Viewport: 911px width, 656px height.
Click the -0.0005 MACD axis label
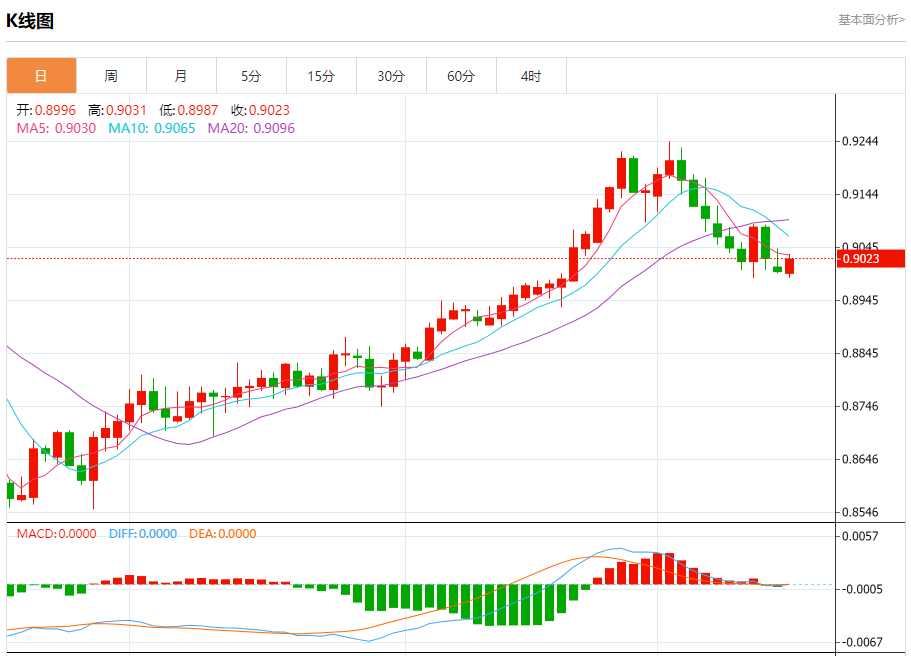(x=862, y=589)
